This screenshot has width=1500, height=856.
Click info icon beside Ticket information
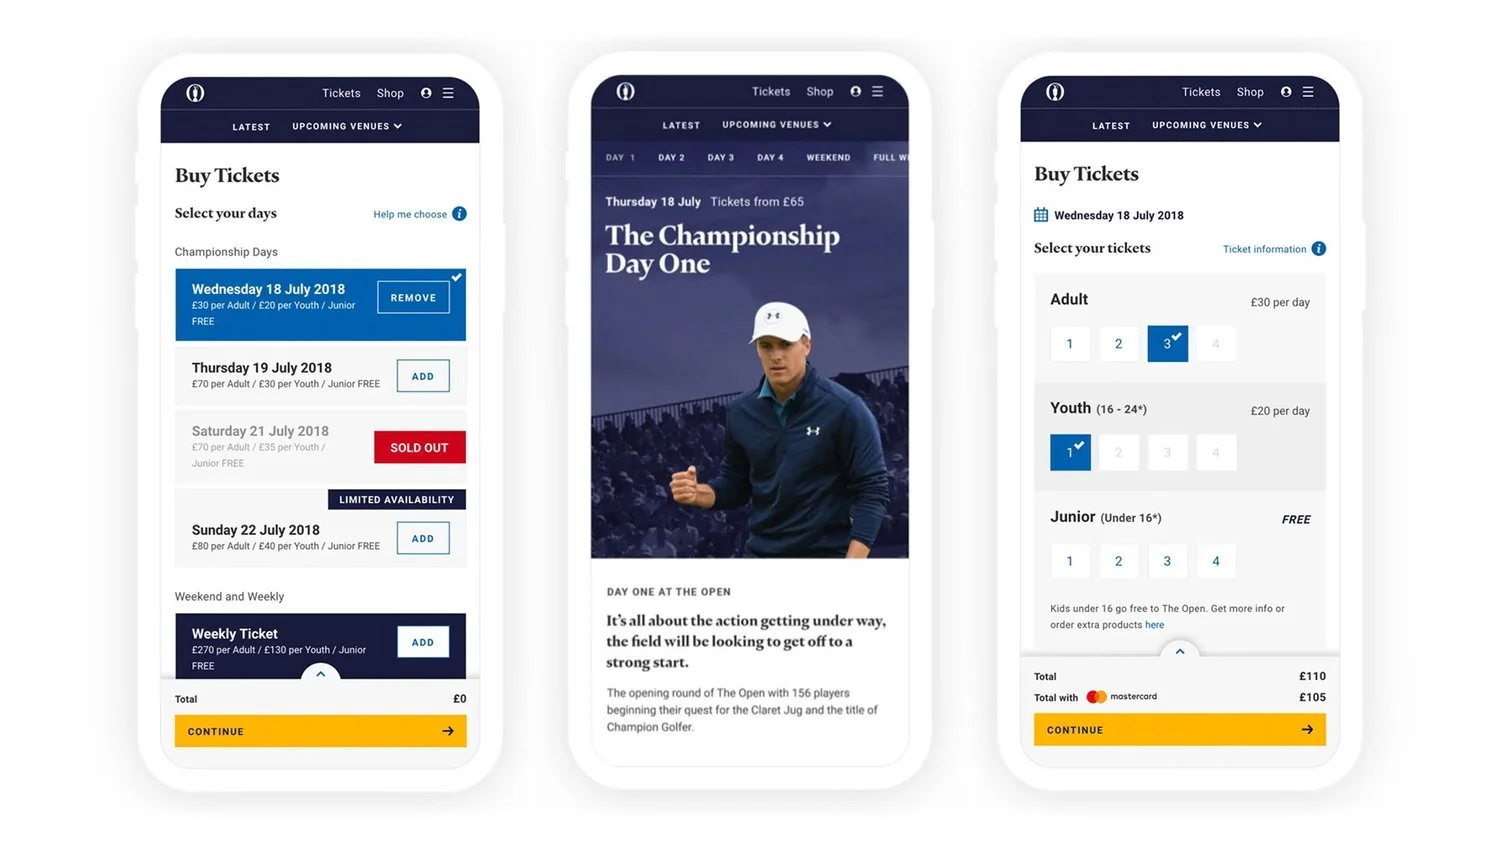[1318, 249]
